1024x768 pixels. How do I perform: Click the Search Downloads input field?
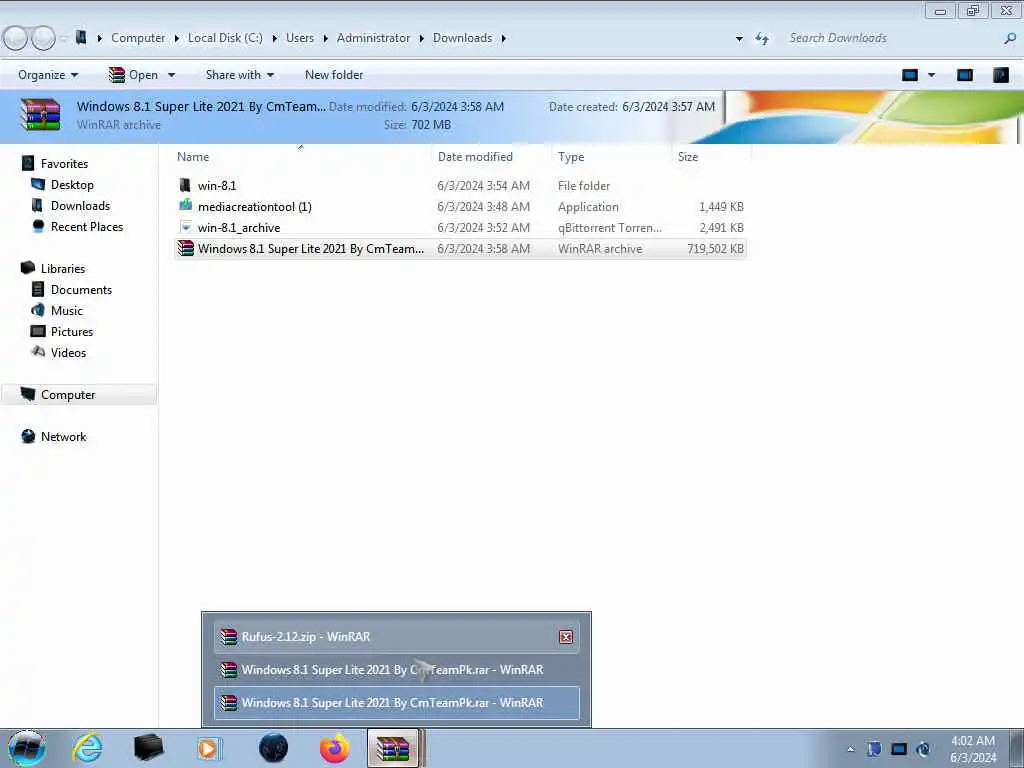[x=891, y=39]
